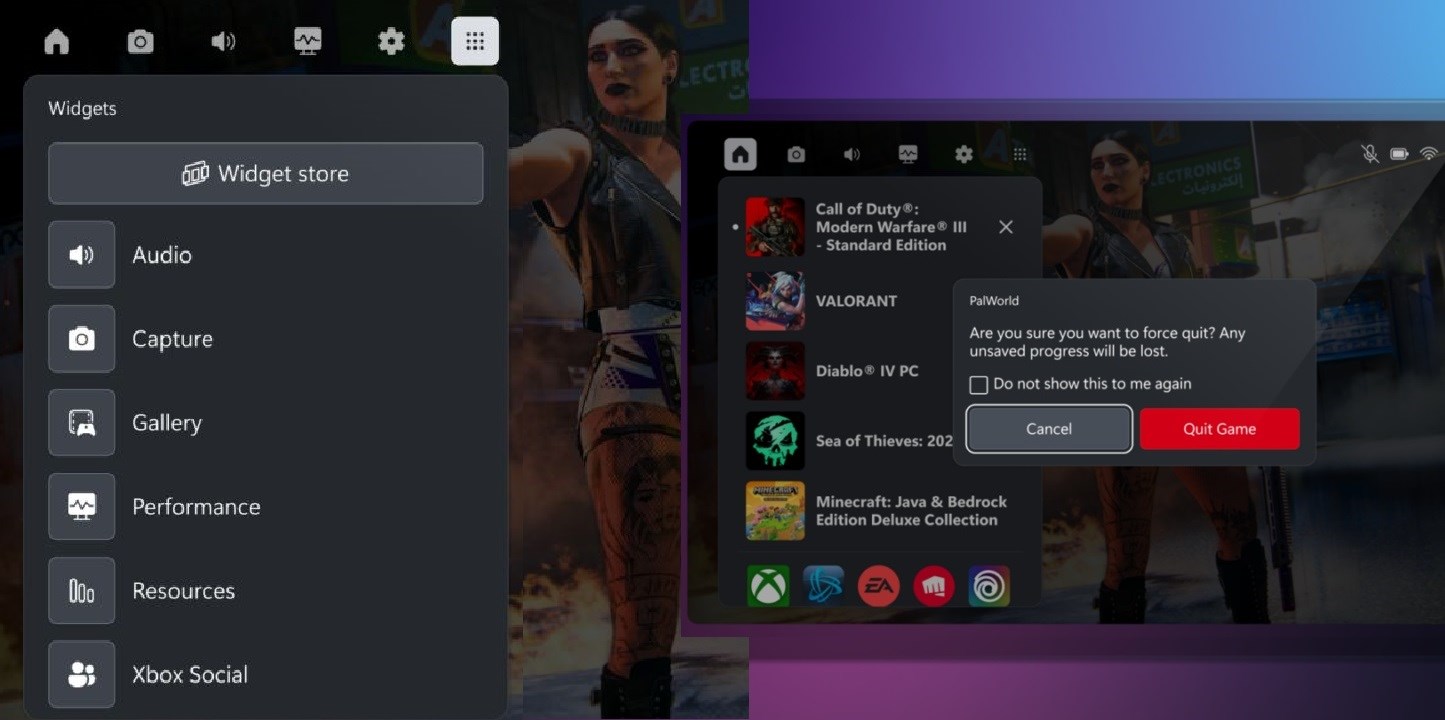The height and width of the screenshot is (720, 1445).
Task: Open the Resources widget
Action: [x=266, y=591]
